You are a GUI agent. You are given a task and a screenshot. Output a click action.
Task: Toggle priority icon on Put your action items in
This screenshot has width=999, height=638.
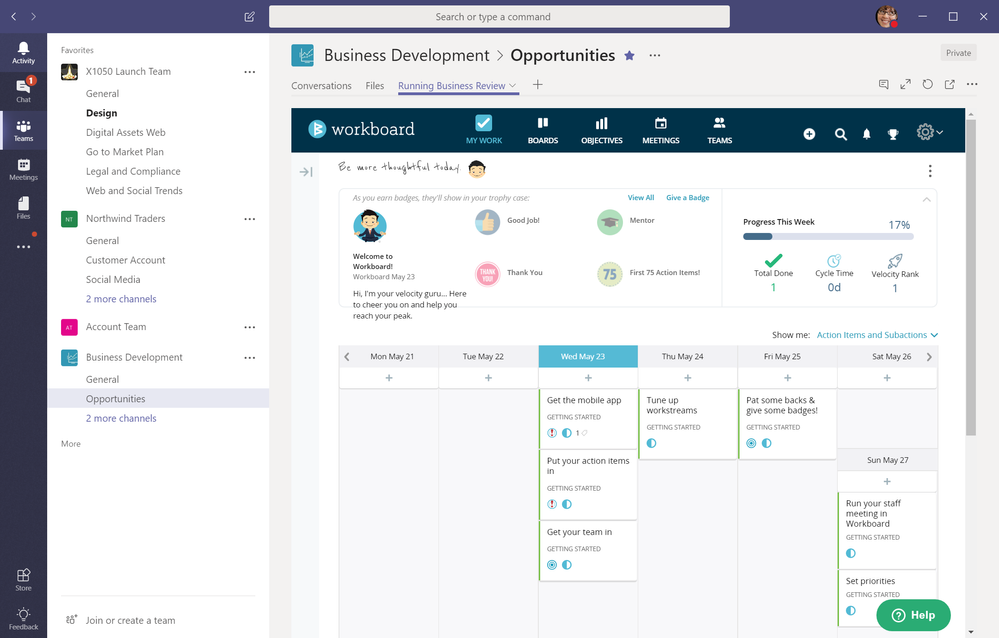(552, 504)
